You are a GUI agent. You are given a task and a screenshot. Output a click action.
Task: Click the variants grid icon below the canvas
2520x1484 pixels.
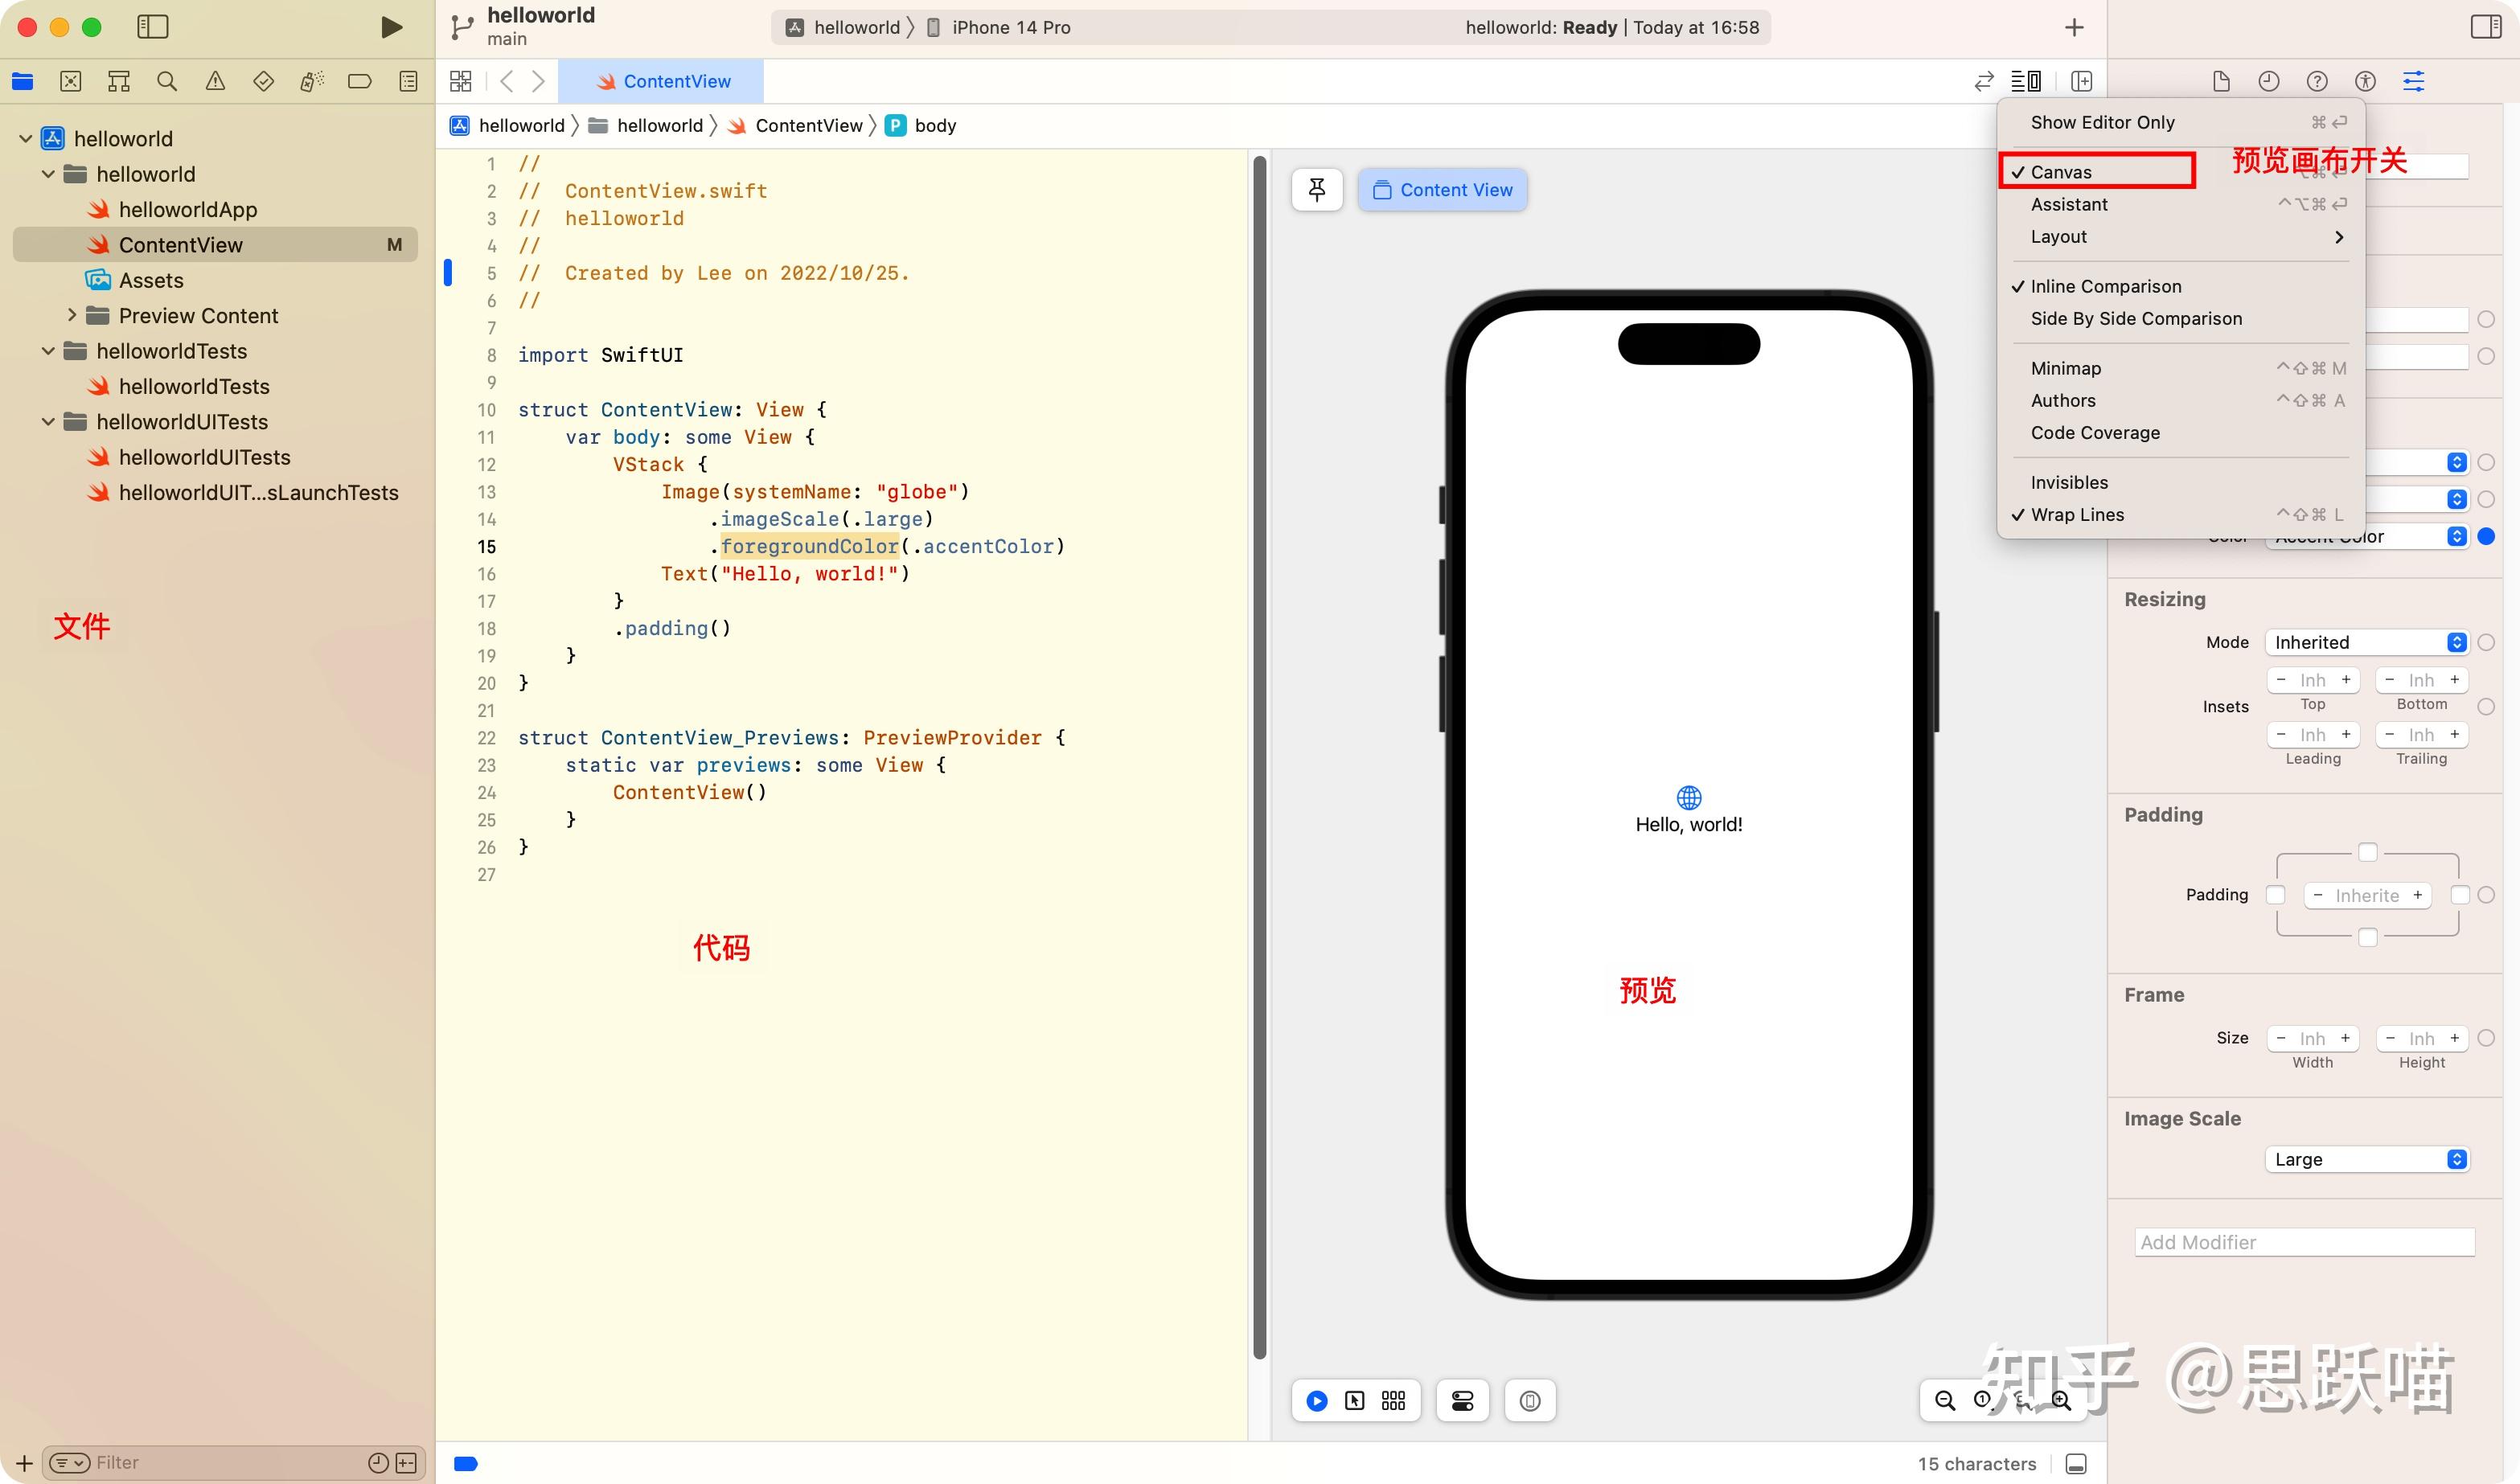(x=1393, y=1401)
